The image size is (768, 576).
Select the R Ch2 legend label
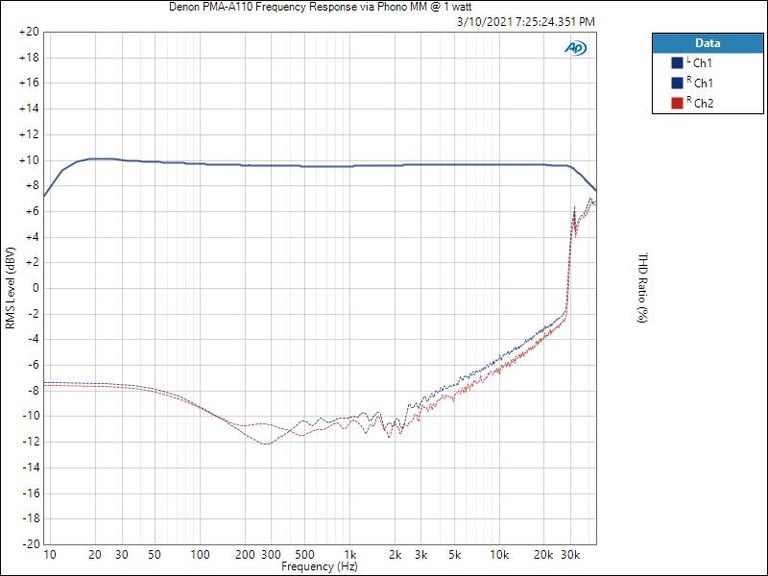(x=700, y=103)
